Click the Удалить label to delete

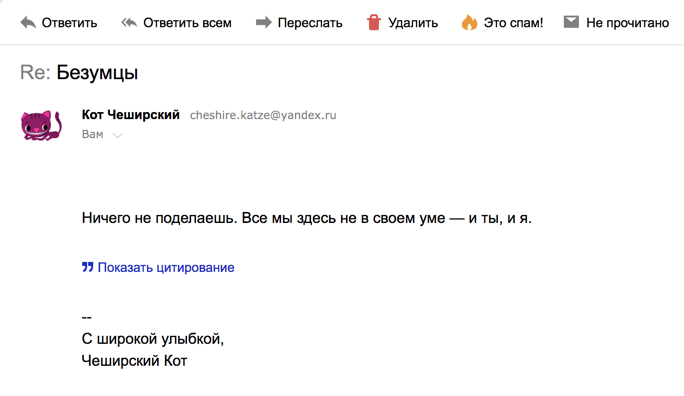click(x=413, y=23)
